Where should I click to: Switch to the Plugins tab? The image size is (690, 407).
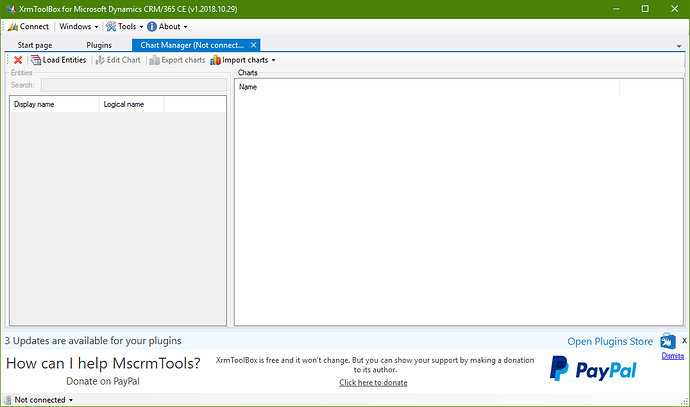coord(99,45)
